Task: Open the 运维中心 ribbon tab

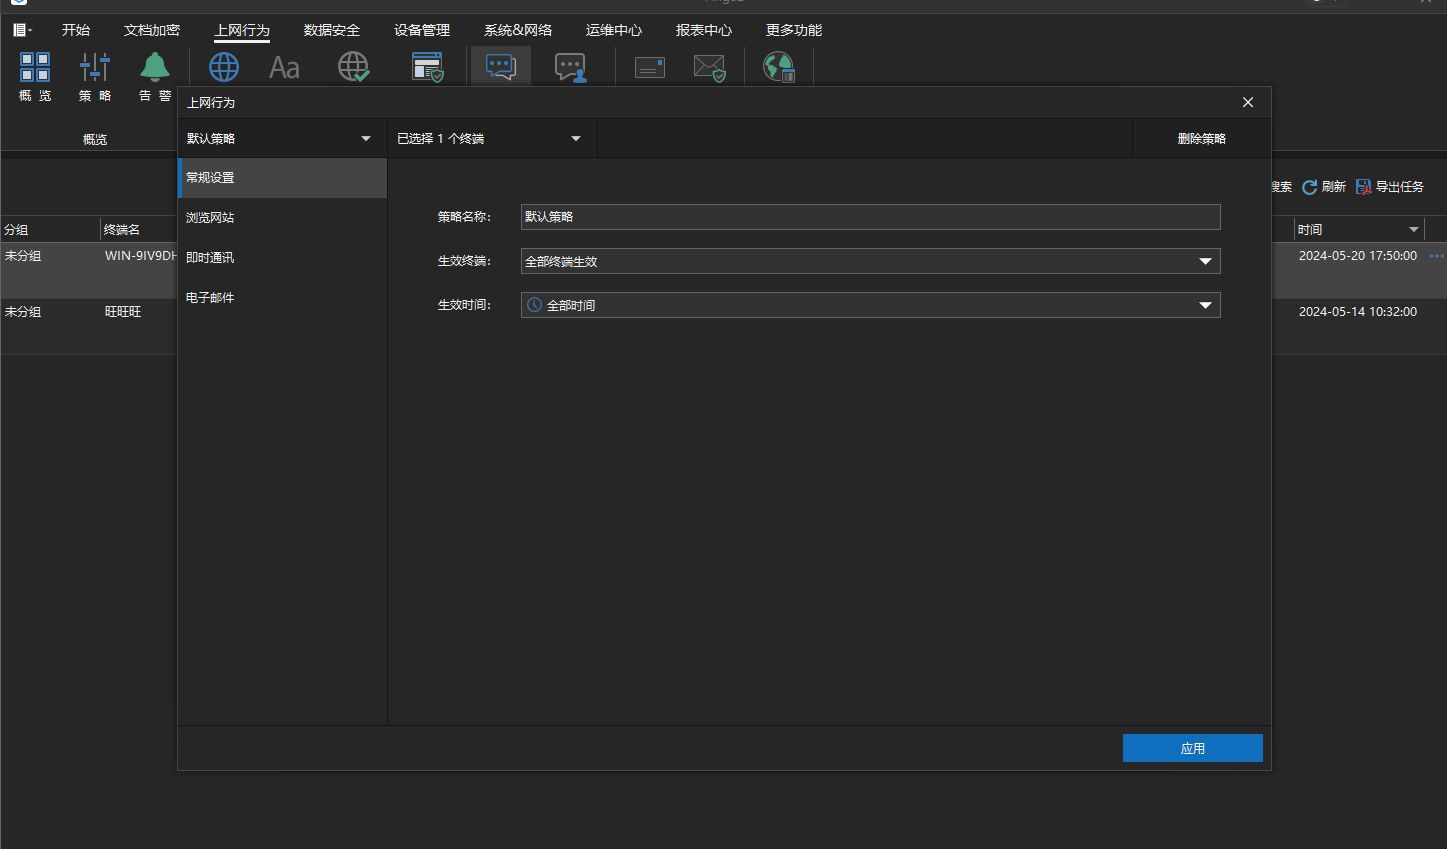Action: (x=614, y=30)
